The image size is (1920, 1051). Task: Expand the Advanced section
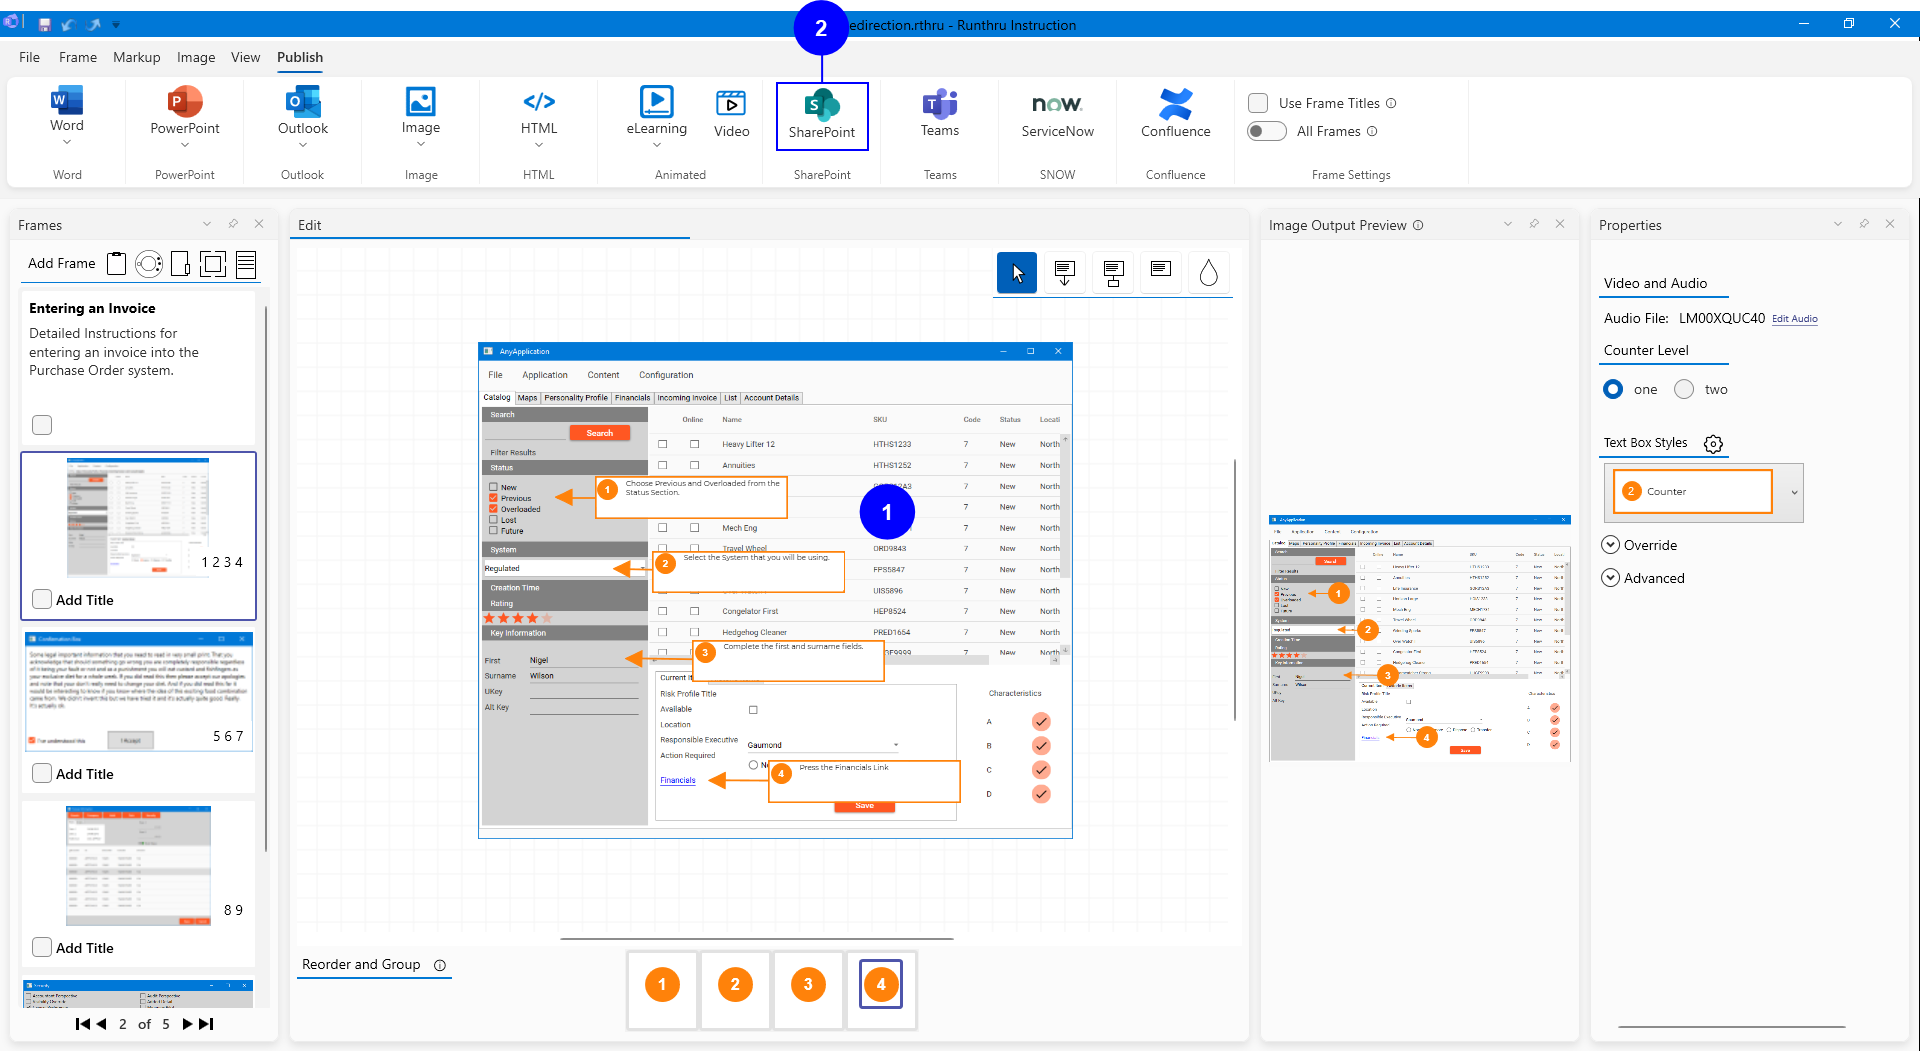coord(1611,578)
